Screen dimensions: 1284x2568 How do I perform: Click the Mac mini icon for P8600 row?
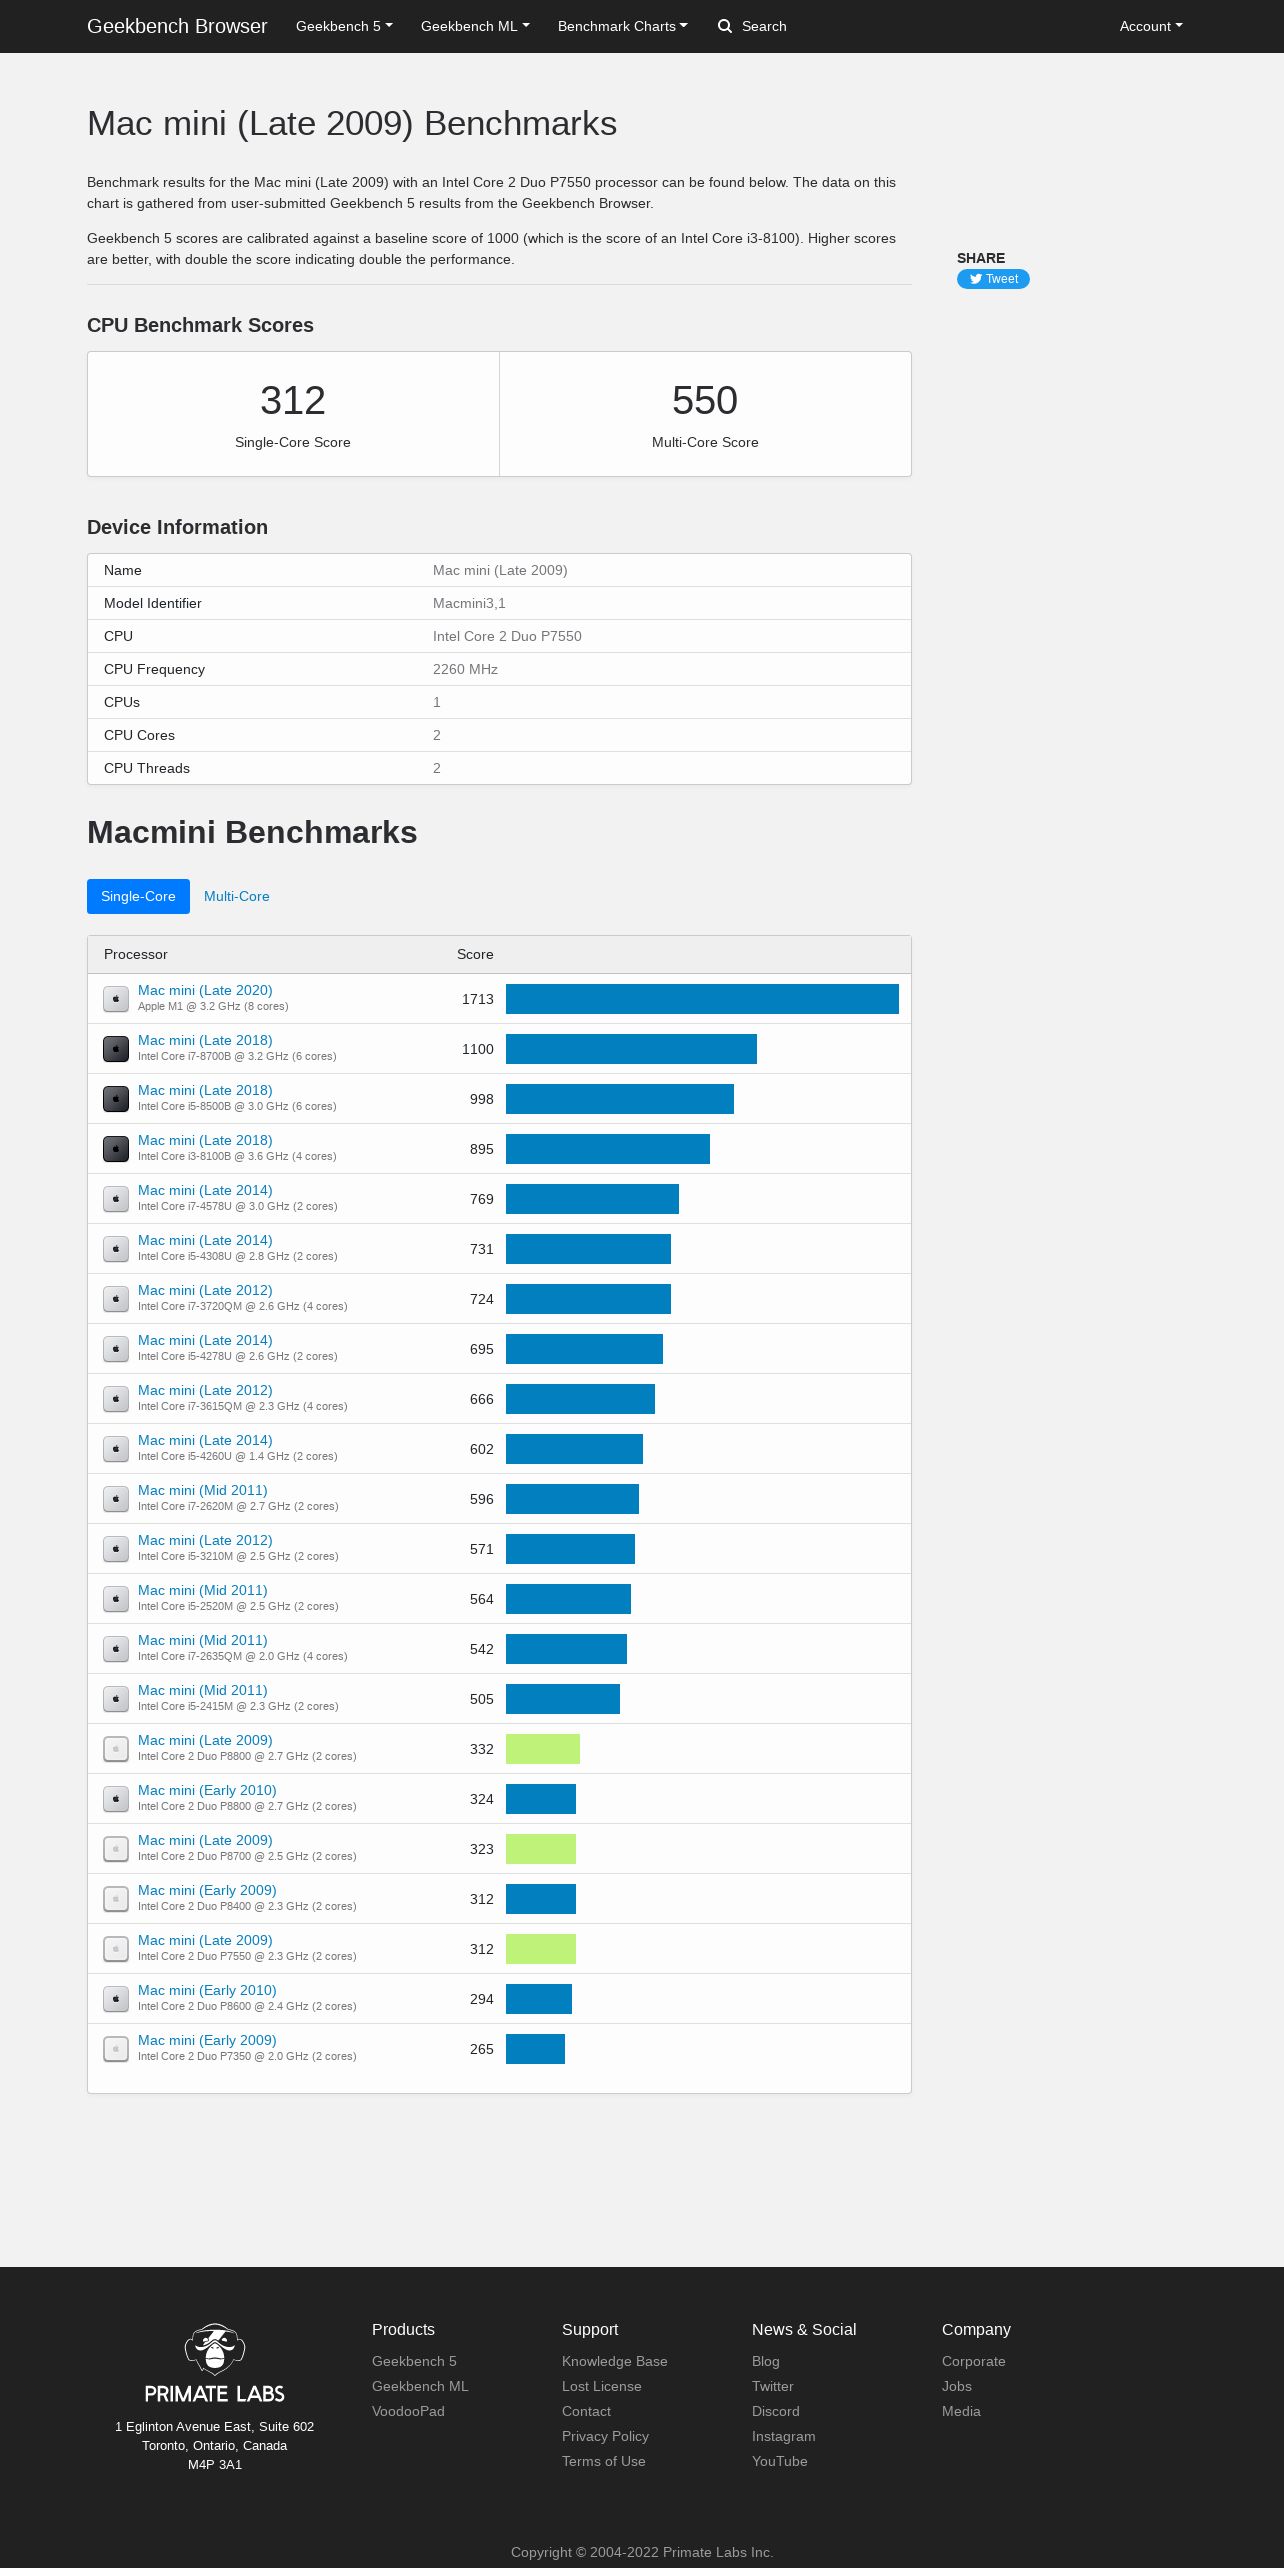point(116,1999)
